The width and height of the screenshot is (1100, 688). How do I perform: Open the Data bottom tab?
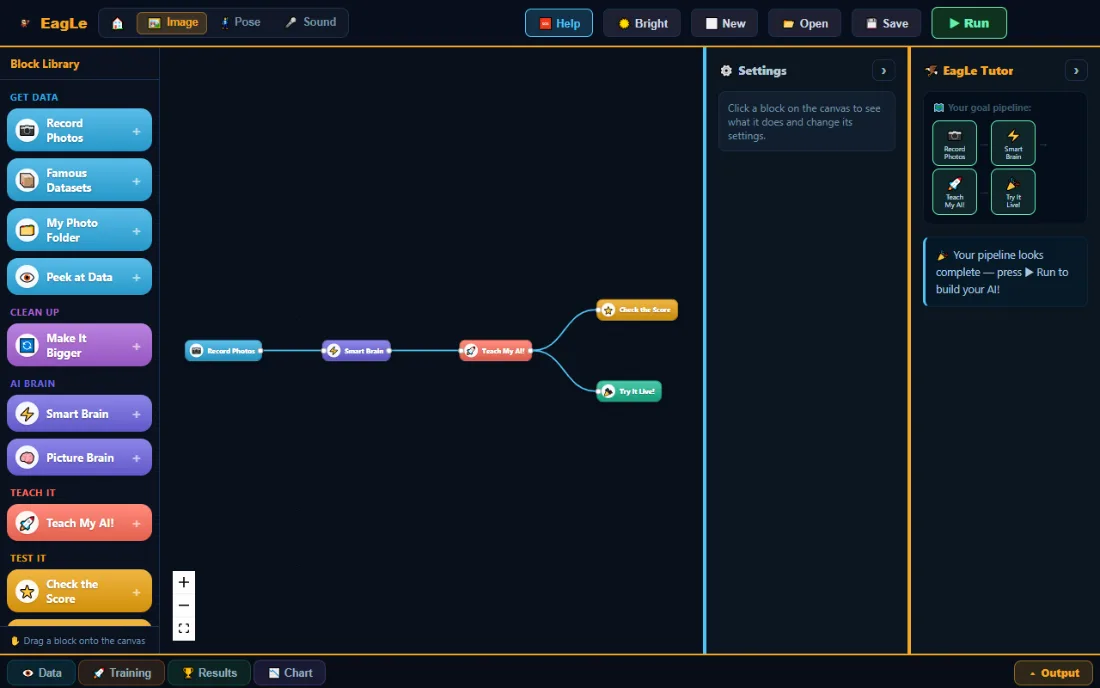click(x=41, y=673)
